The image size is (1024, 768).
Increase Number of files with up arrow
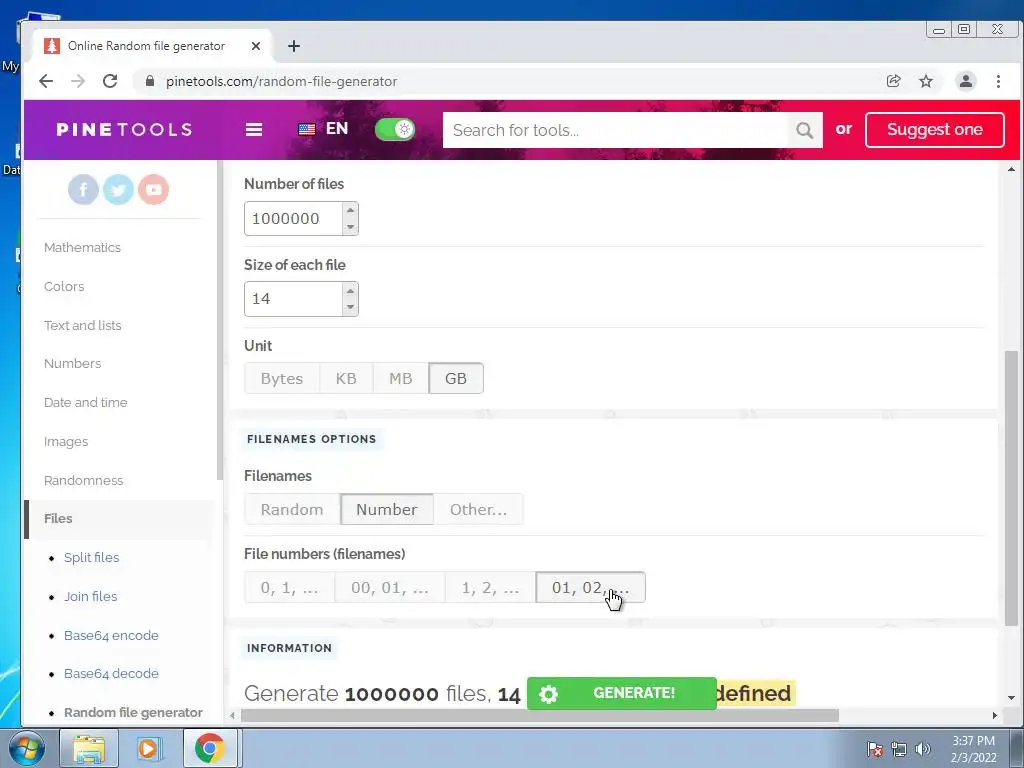pos(350,210)
